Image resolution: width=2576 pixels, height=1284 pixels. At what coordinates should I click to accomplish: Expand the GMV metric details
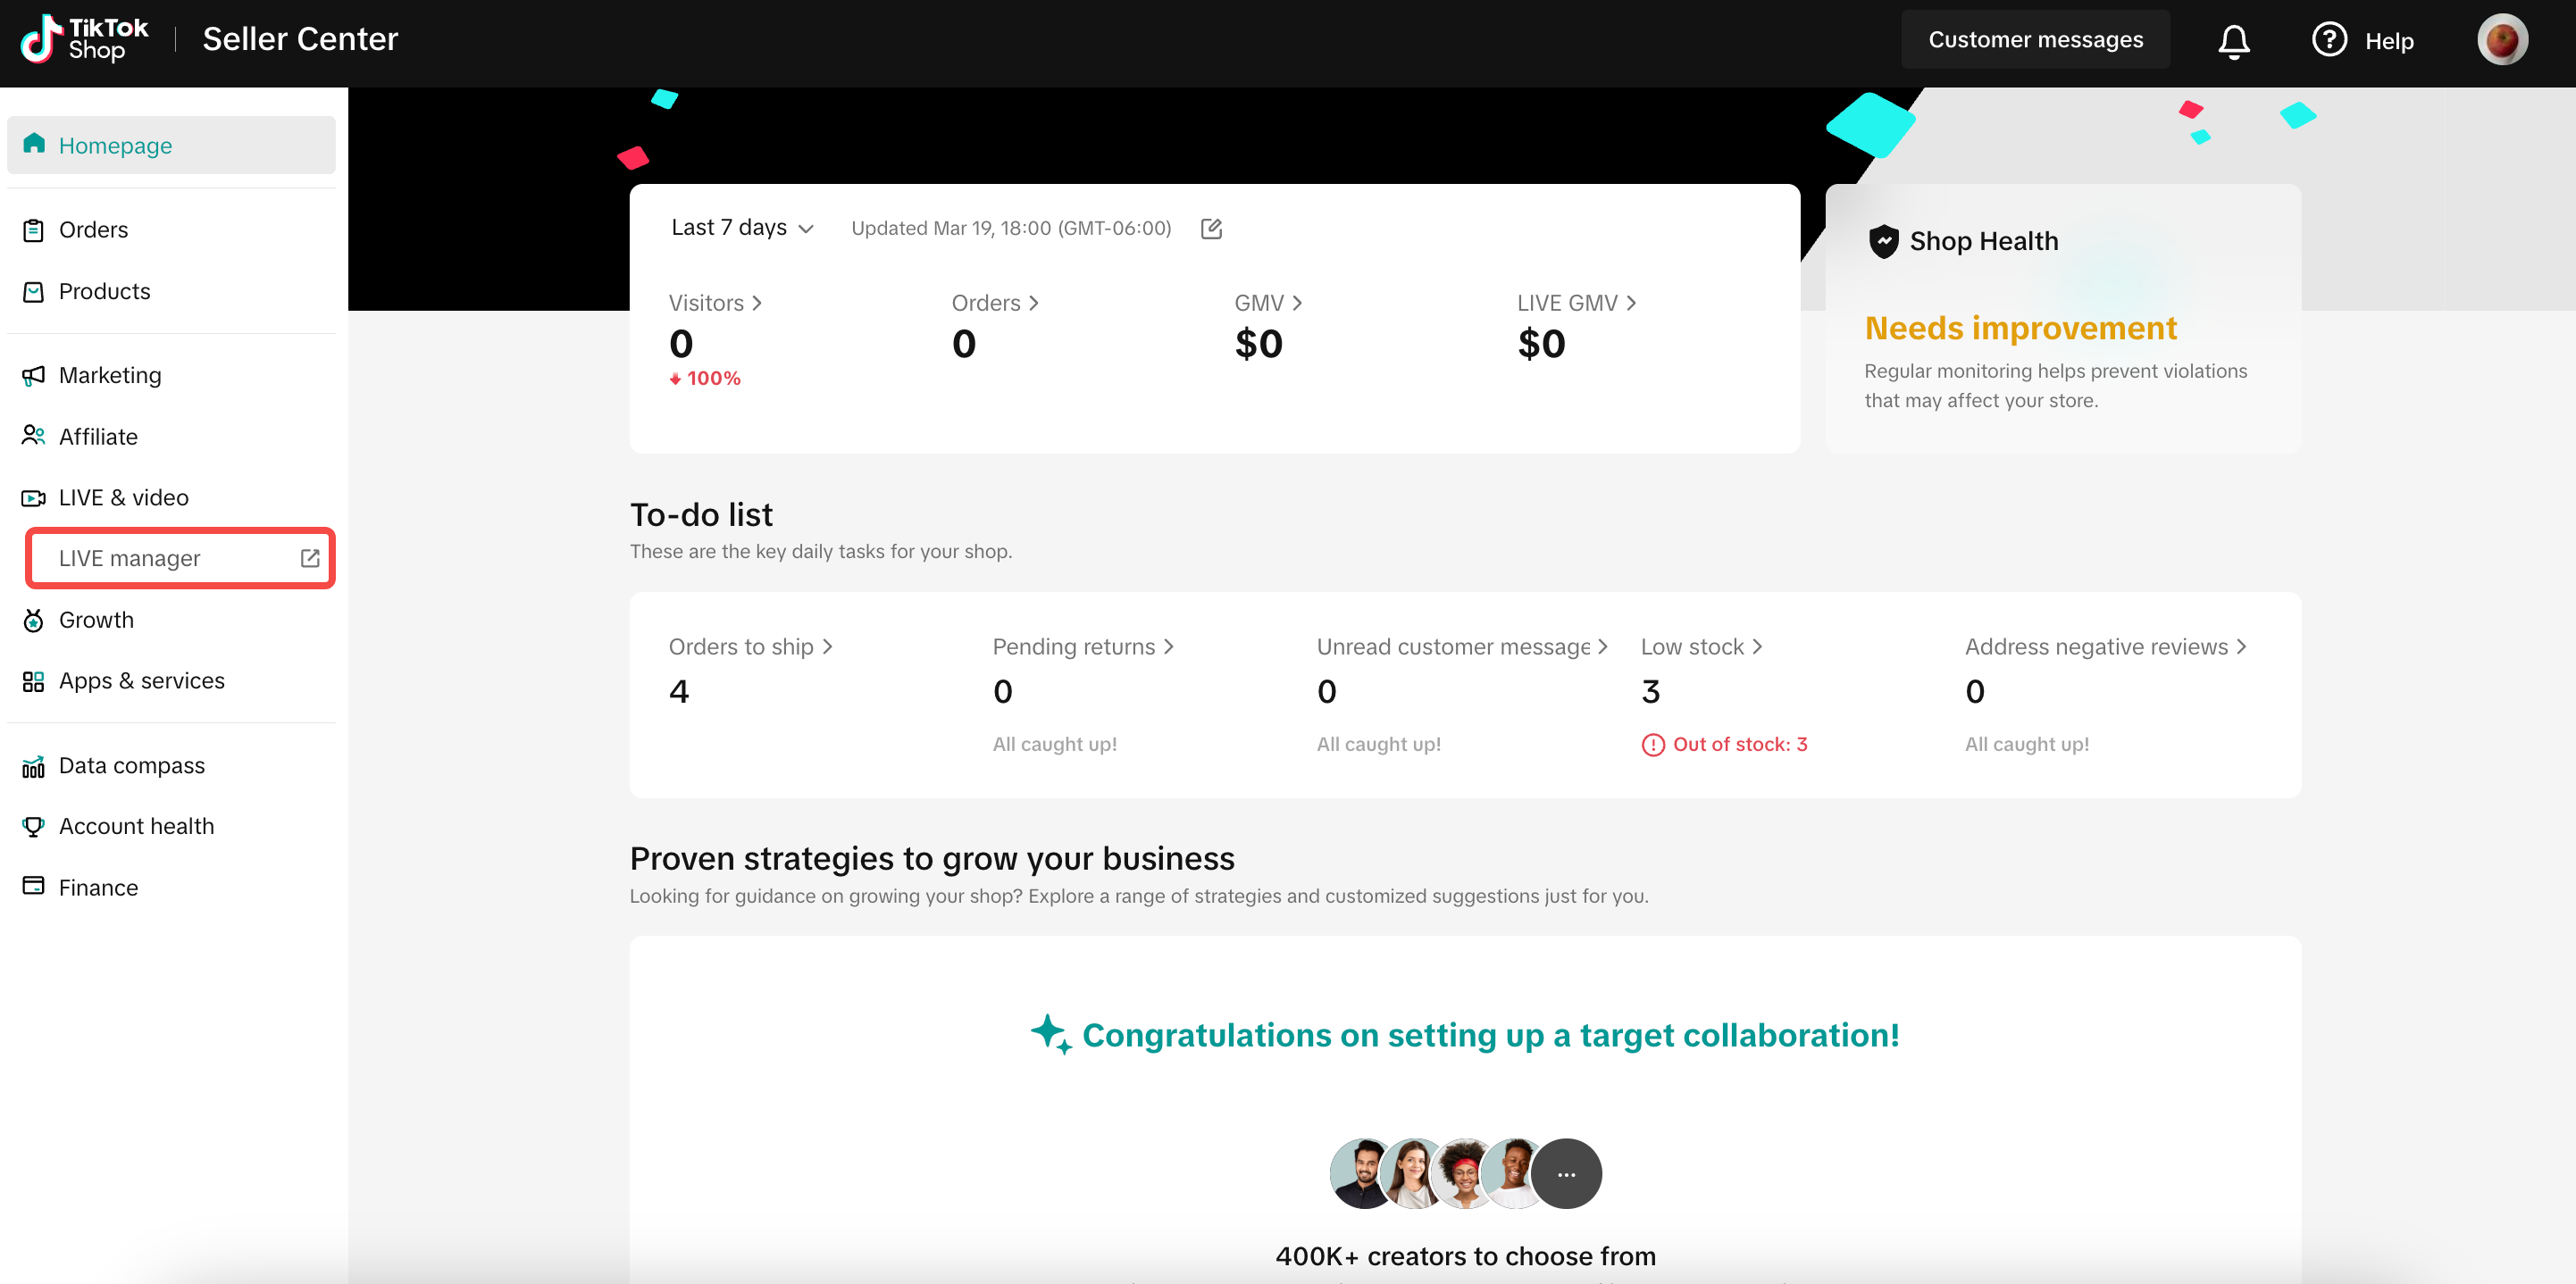tap(1268, 303)
